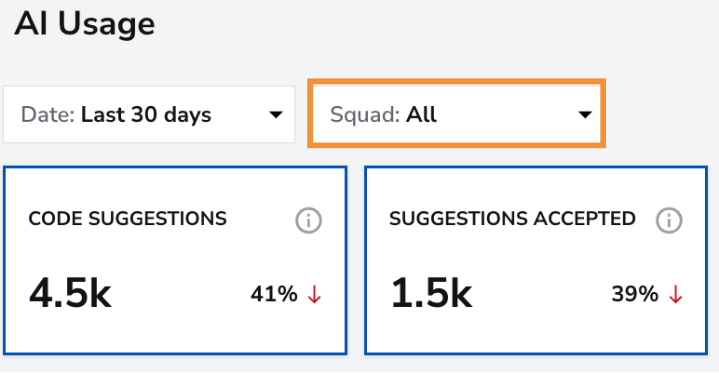
Task: Open the Date: Last 30 days selector
Action: coord(149,114)
